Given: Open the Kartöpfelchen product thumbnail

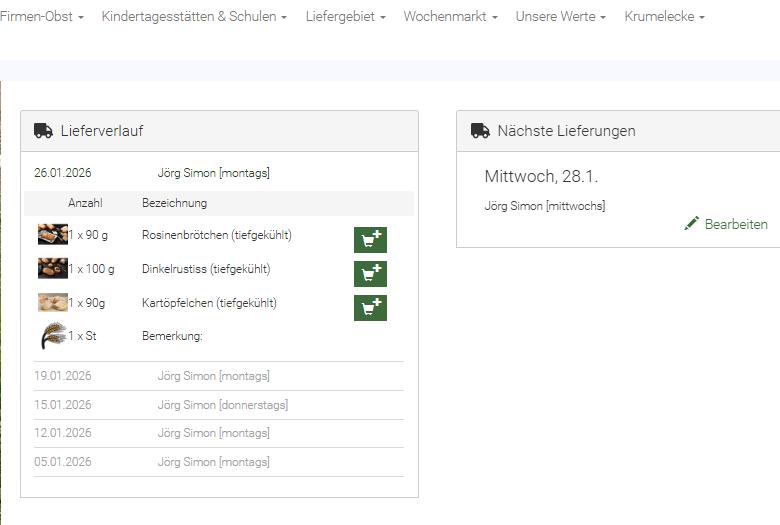Looking at the screenshot, I should 53,303.
